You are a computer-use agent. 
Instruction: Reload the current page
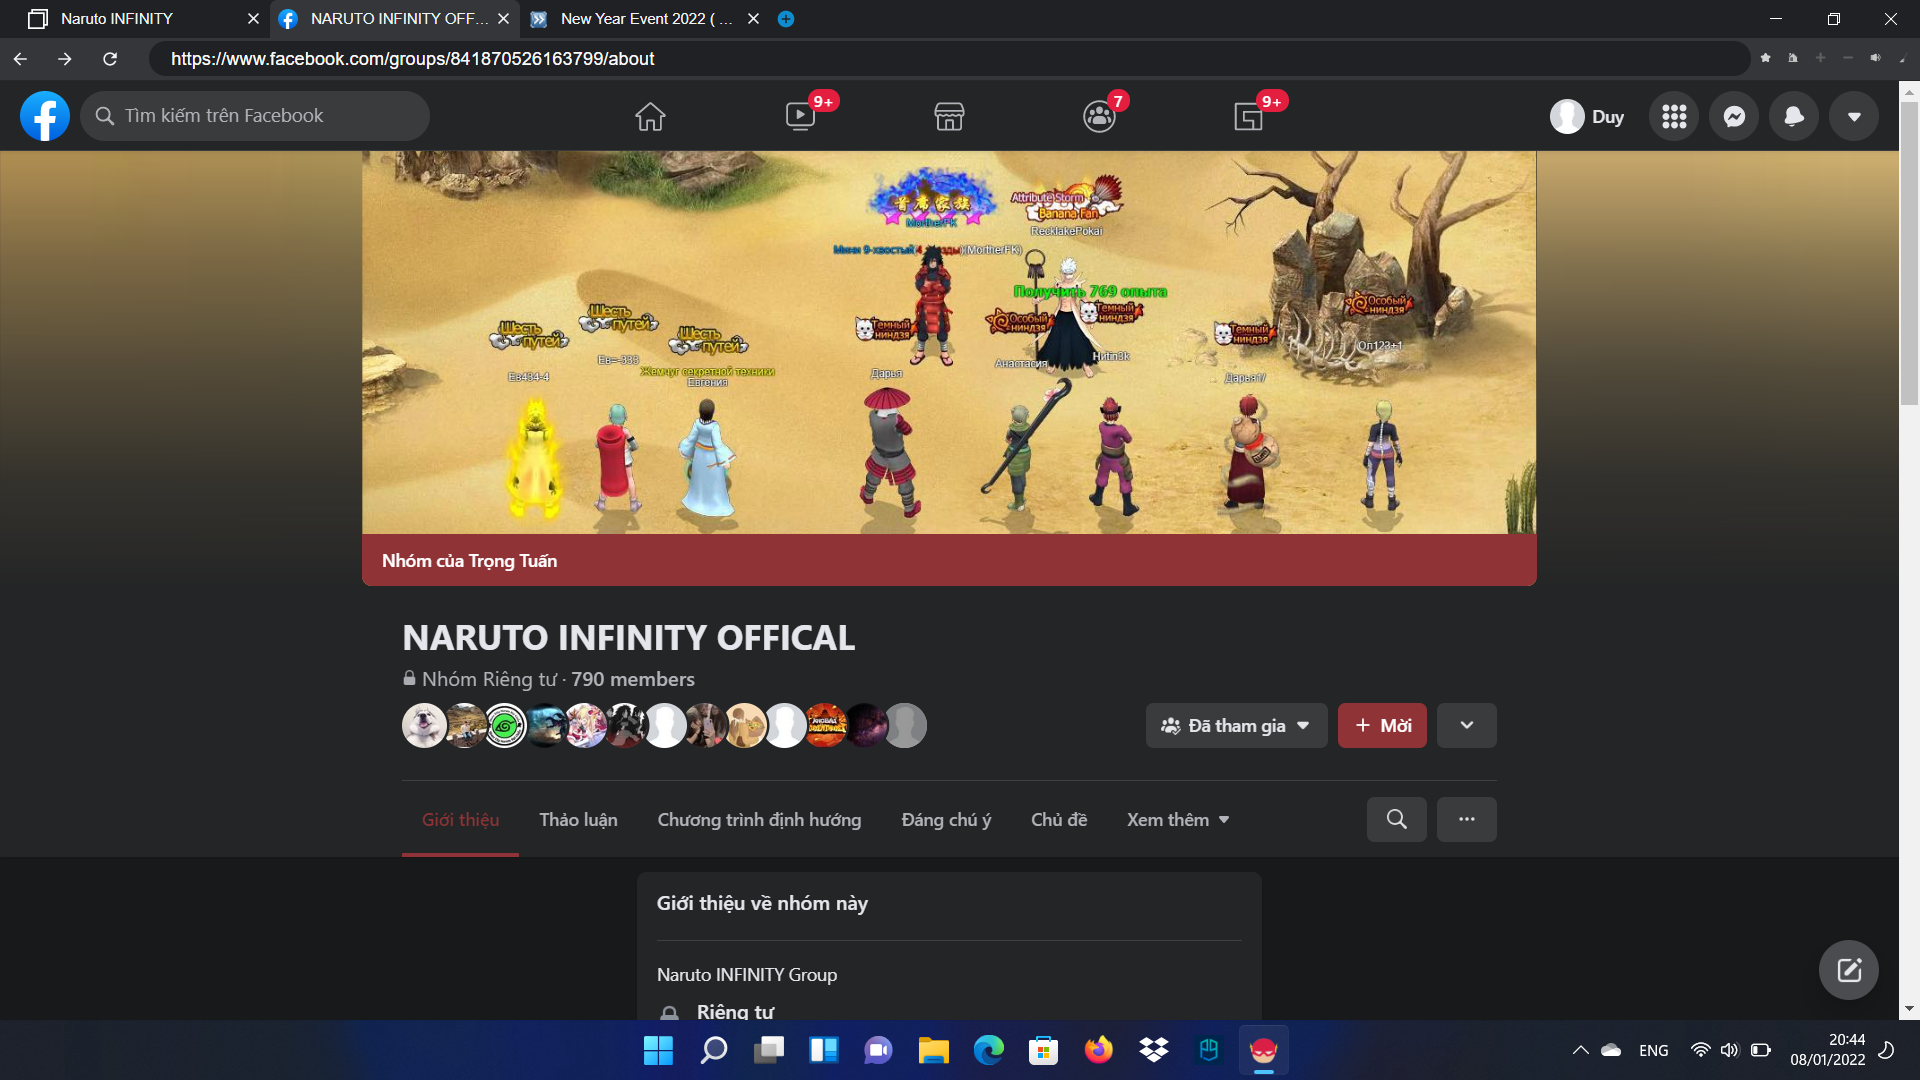(110, 59)
